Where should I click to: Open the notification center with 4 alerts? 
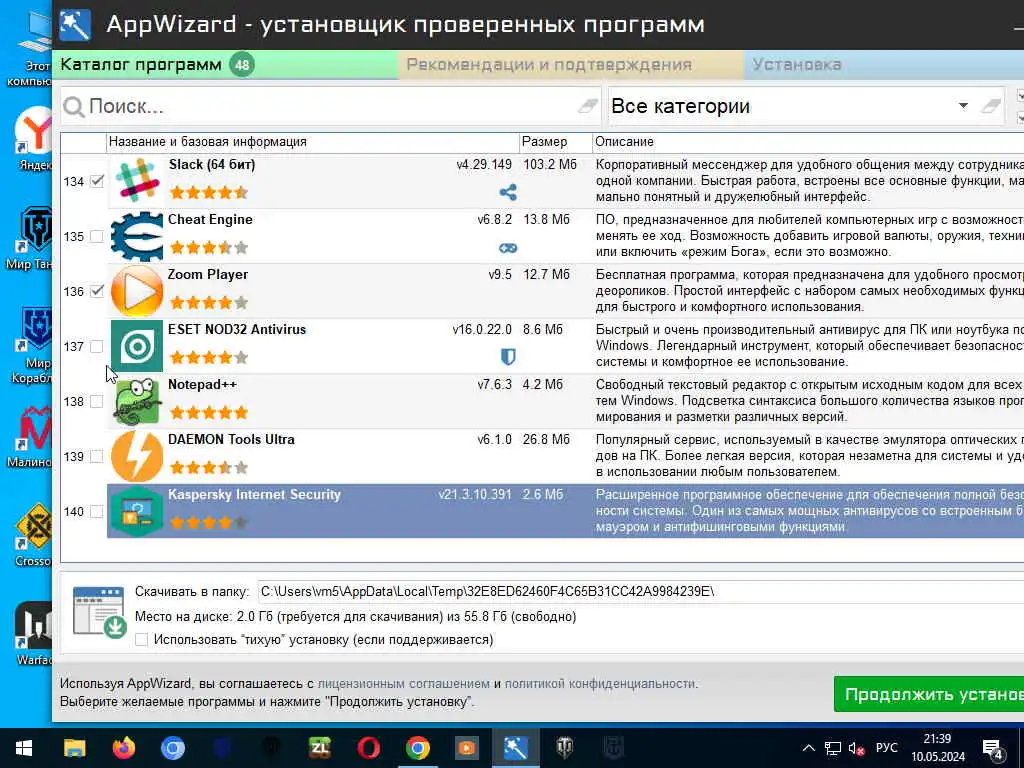[993, 749]
